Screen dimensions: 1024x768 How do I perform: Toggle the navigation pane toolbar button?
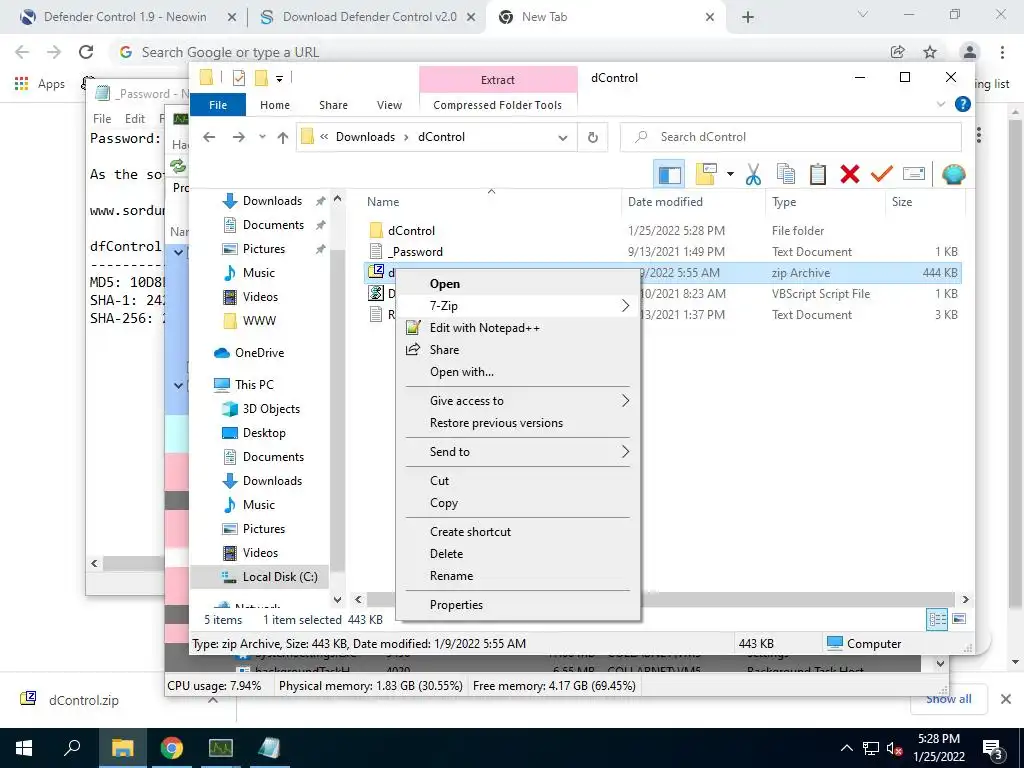669,174
